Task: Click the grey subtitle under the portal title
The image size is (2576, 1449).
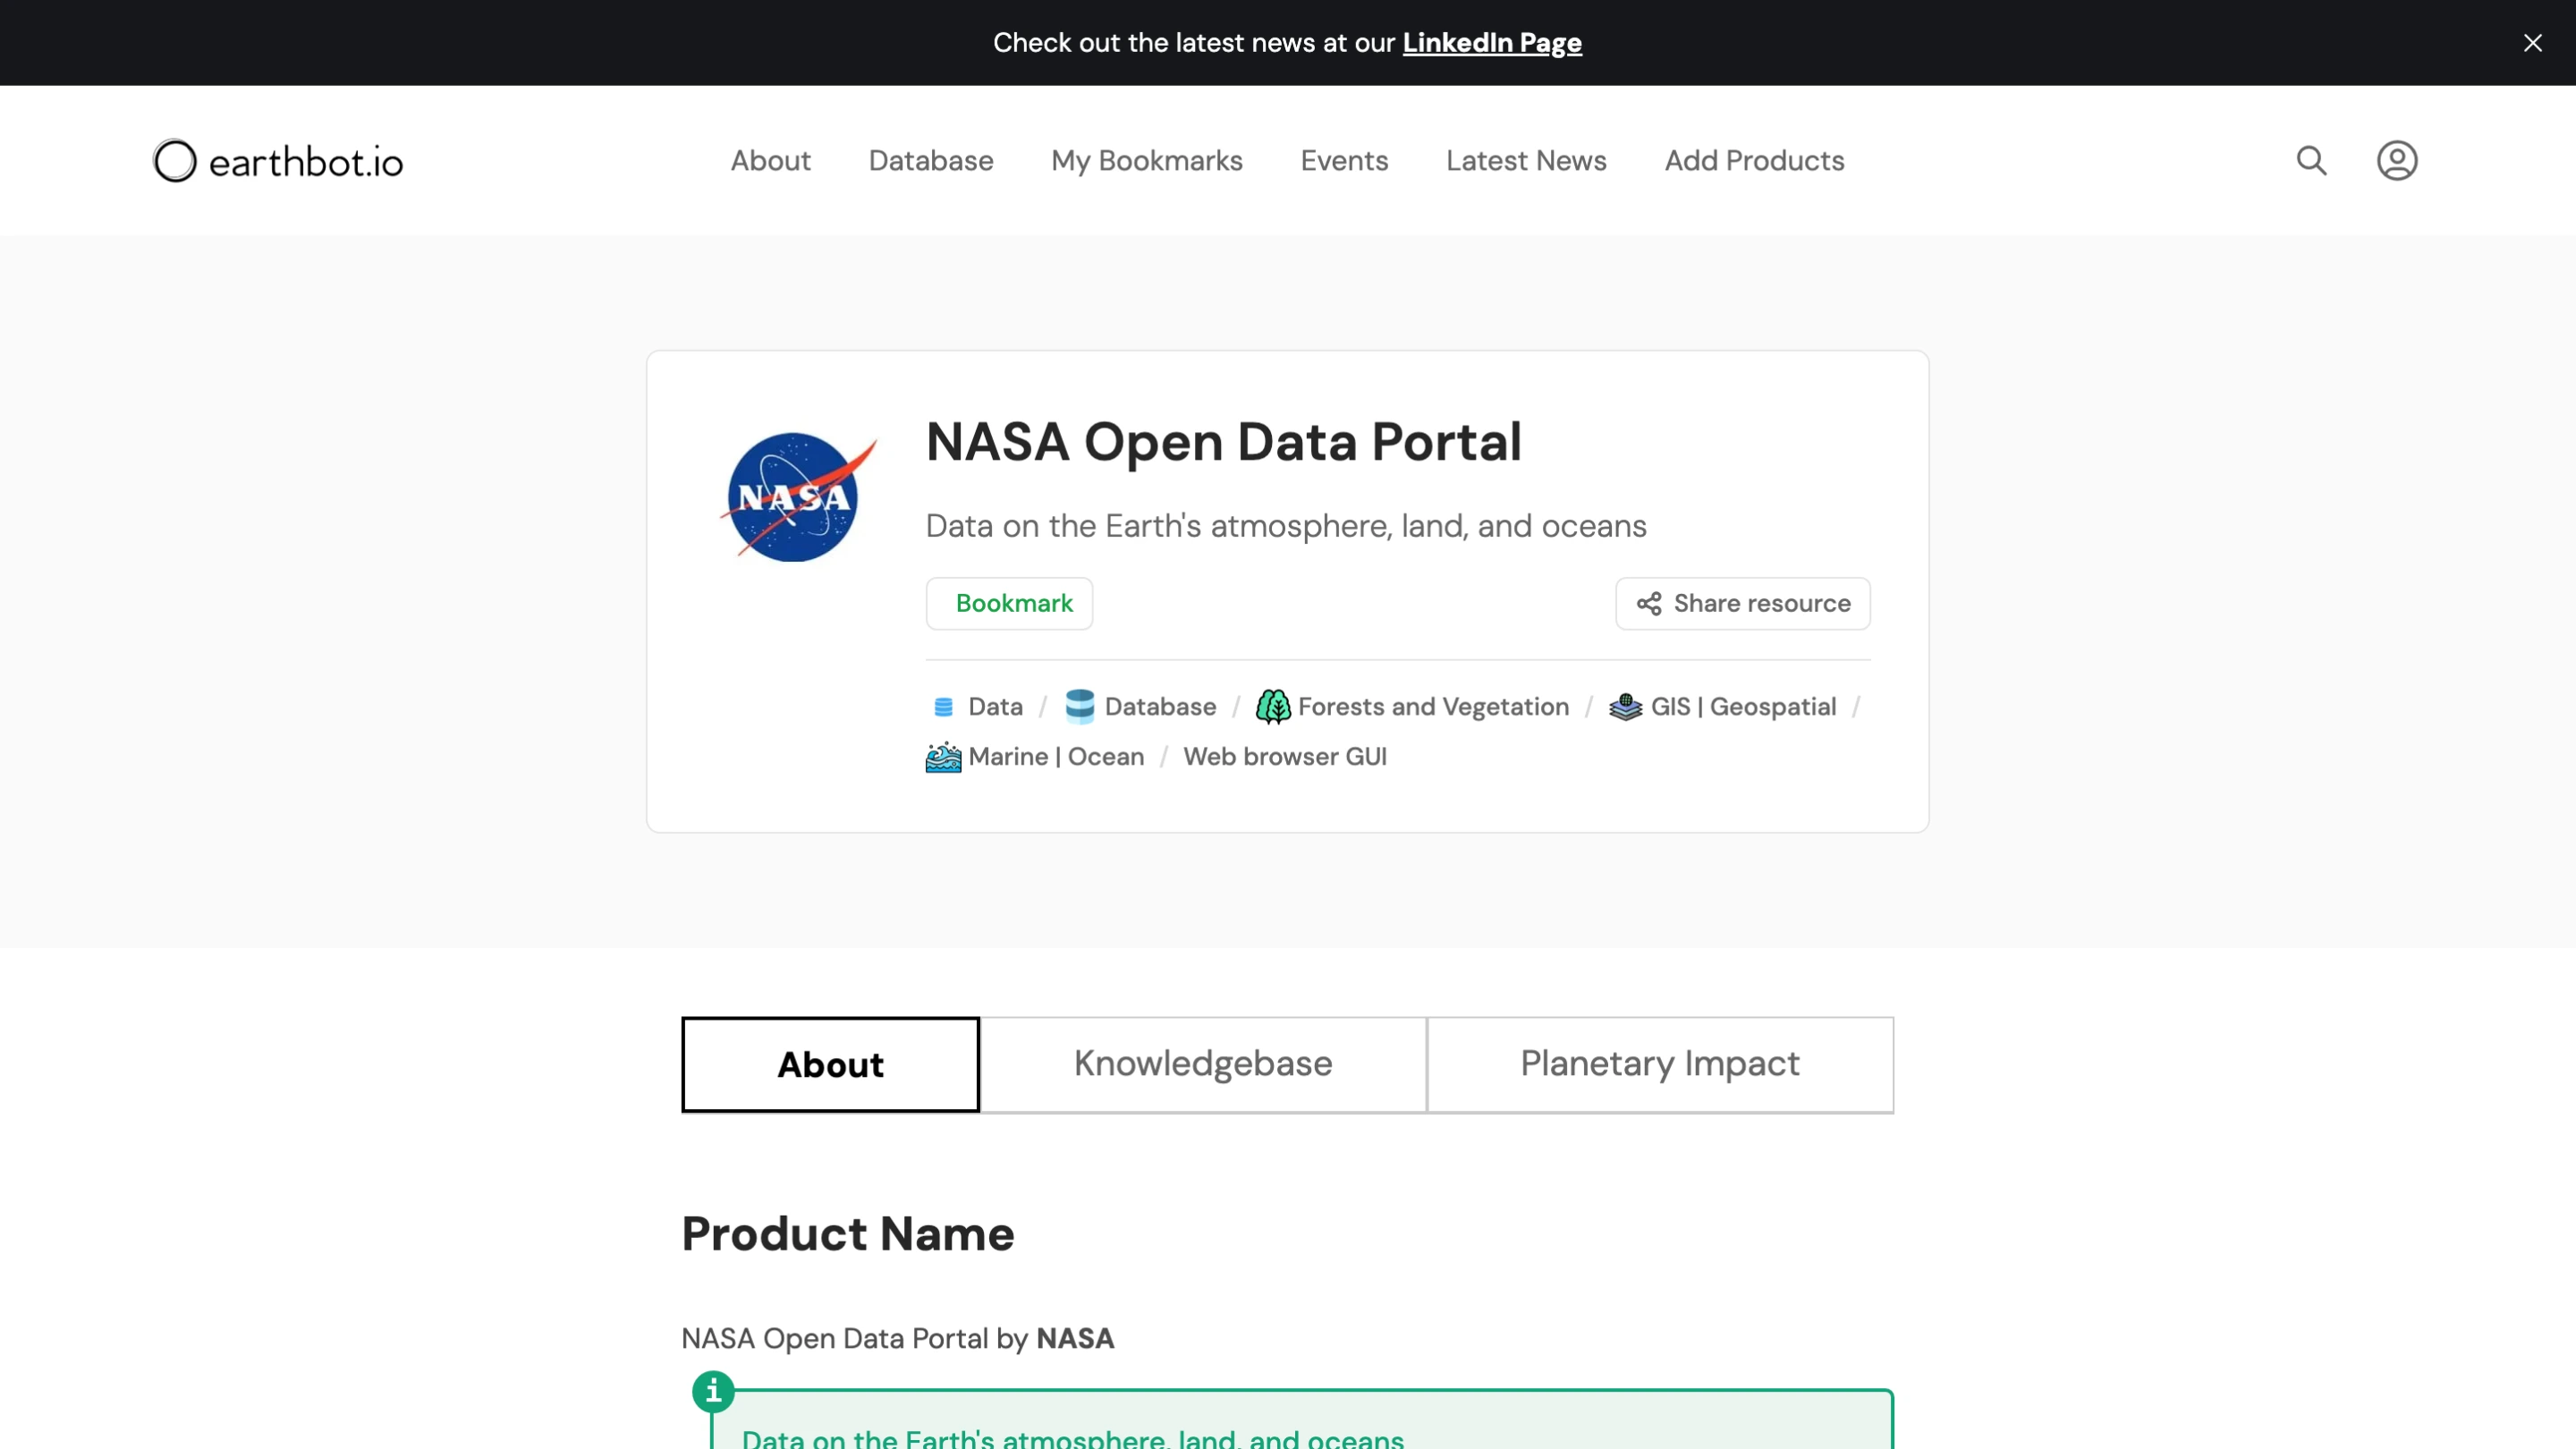Action: point(1286,526)
